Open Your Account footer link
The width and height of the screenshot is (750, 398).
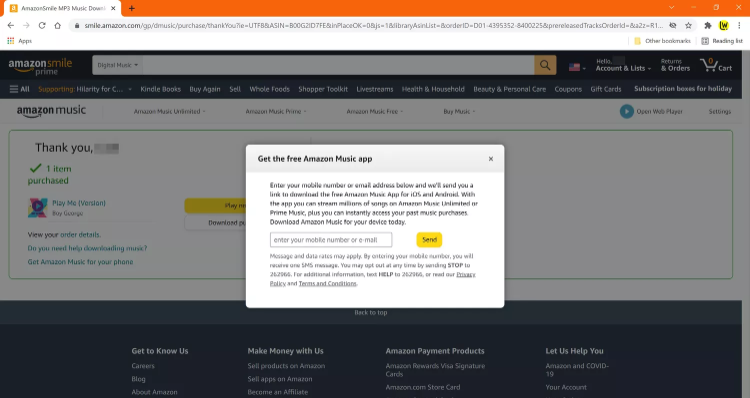[566, 387]
